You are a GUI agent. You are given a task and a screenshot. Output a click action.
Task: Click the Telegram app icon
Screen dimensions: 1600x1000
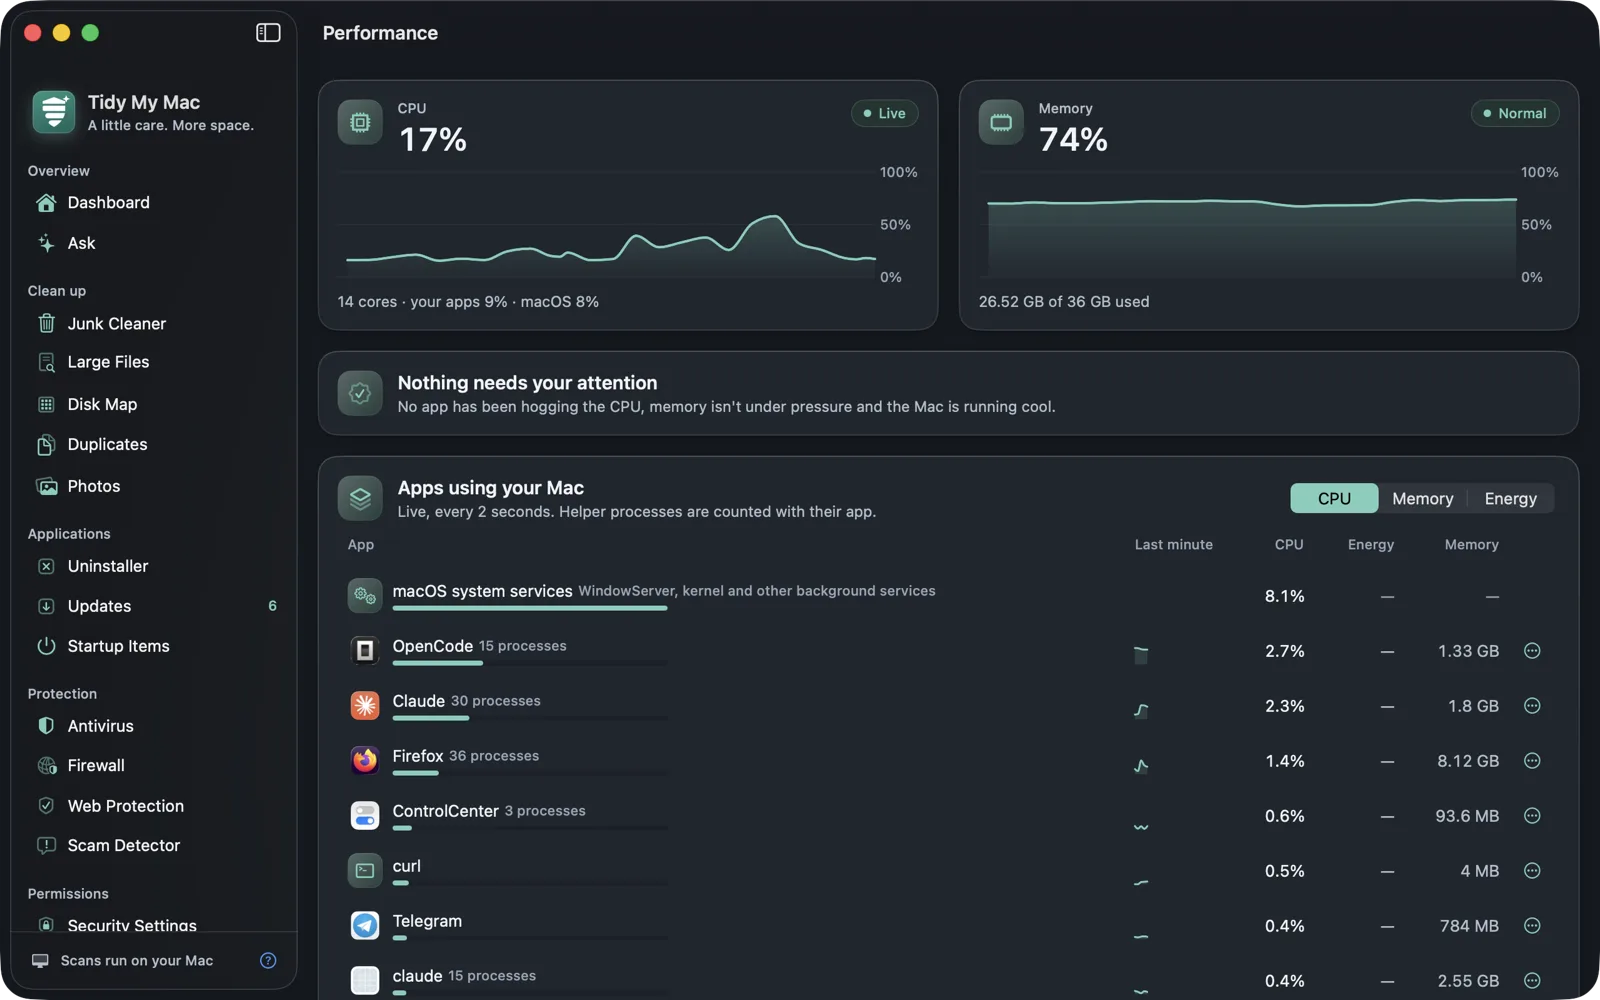point(365,926)
